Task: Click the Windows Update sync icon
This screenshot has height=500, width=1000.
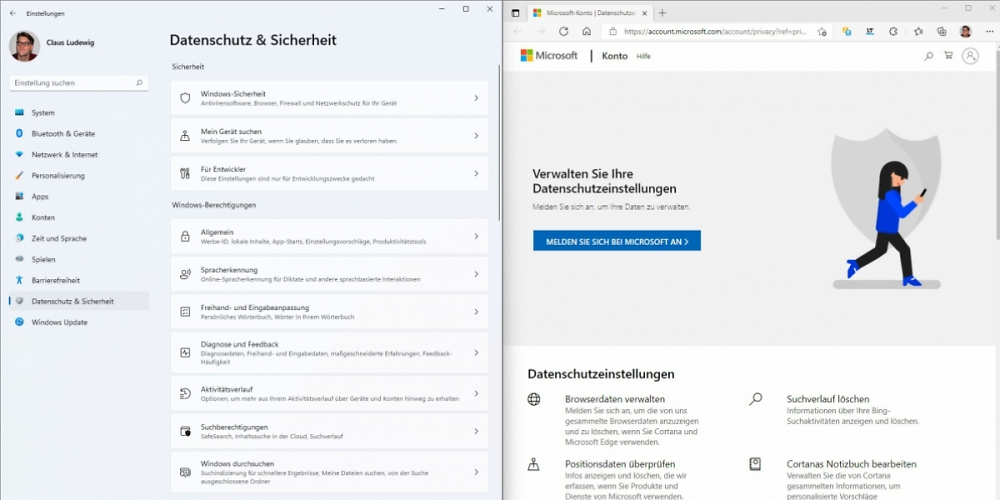Action: coord(19,322)
